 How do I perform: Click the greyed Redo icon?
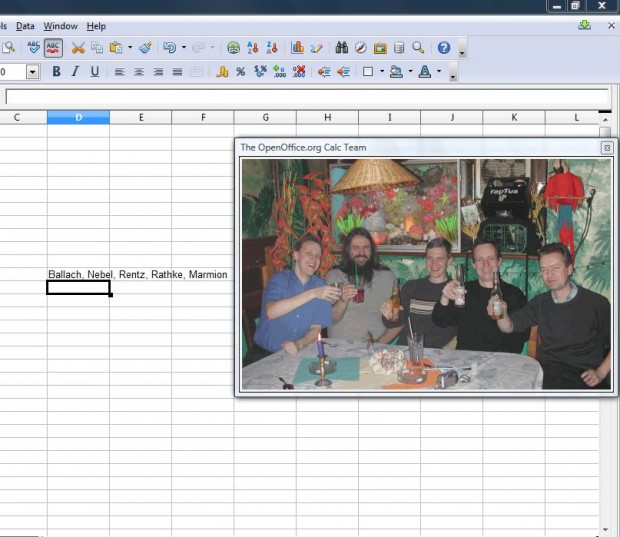tap(198, 48)
